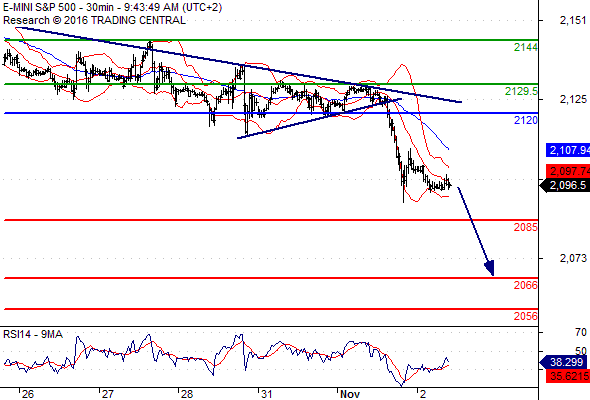Select the red 2066 support label

526,285
